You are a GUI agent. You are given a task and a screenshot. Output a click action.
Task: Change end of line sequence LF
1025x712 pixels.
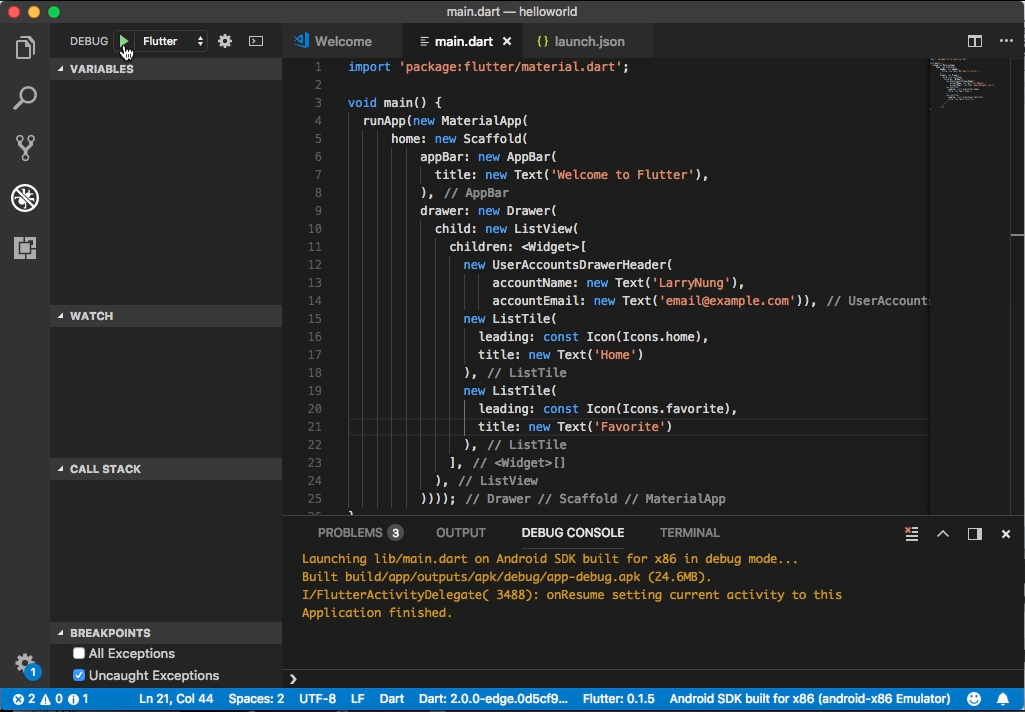click(358, 699)
